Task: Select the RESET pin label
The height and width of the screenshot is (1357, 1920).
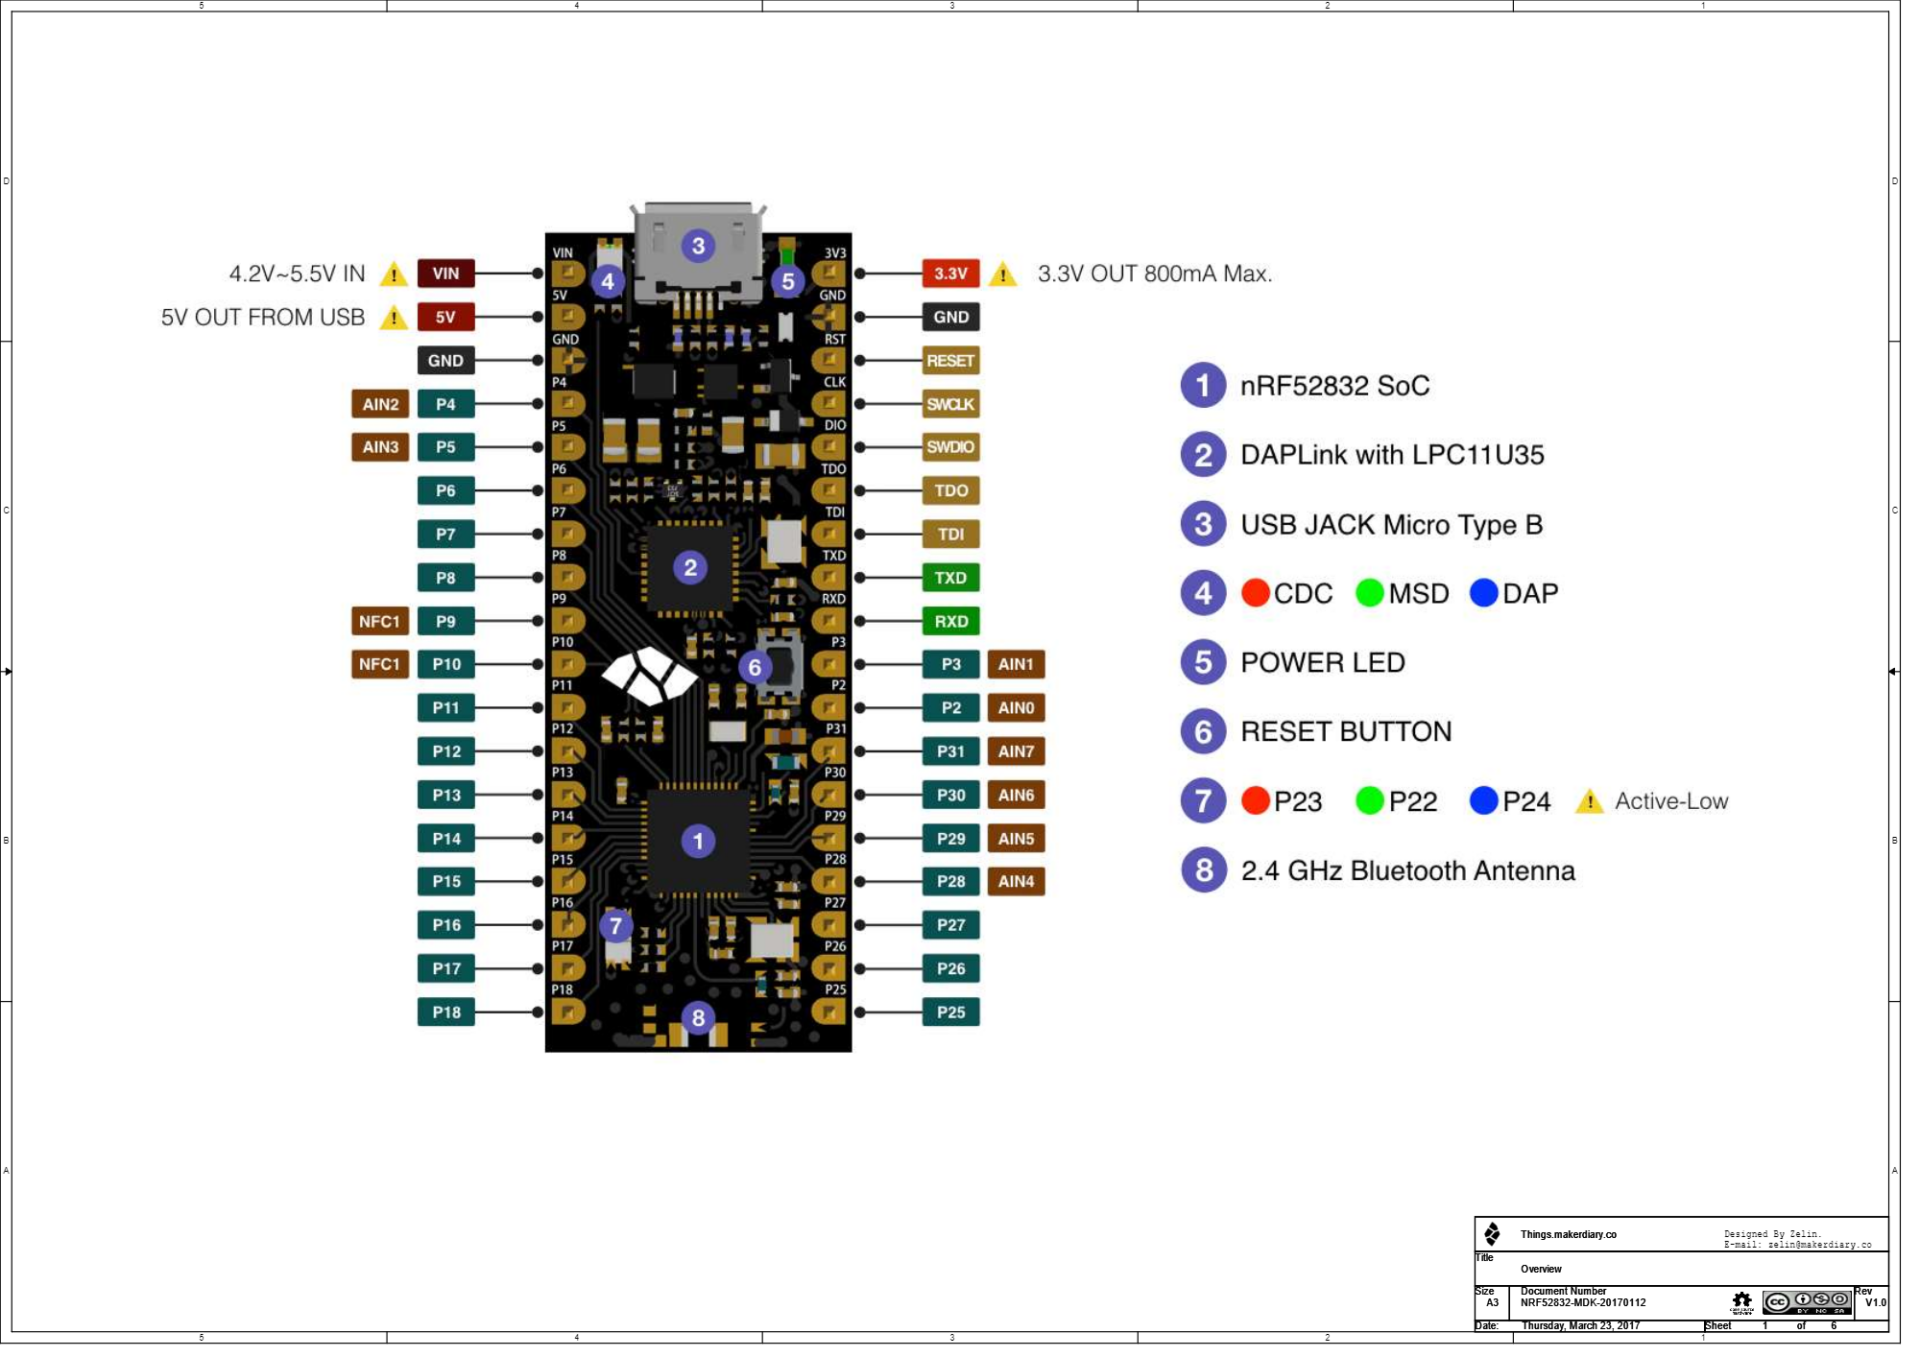Action: (950, 360)
